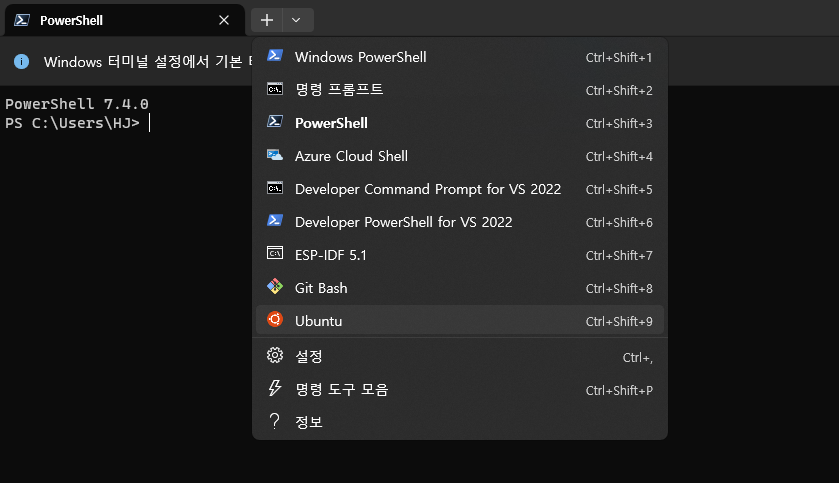Click the question mark info icon
Image resolution: width=839 pixels, height=483 pixels.
pos(274,421)
